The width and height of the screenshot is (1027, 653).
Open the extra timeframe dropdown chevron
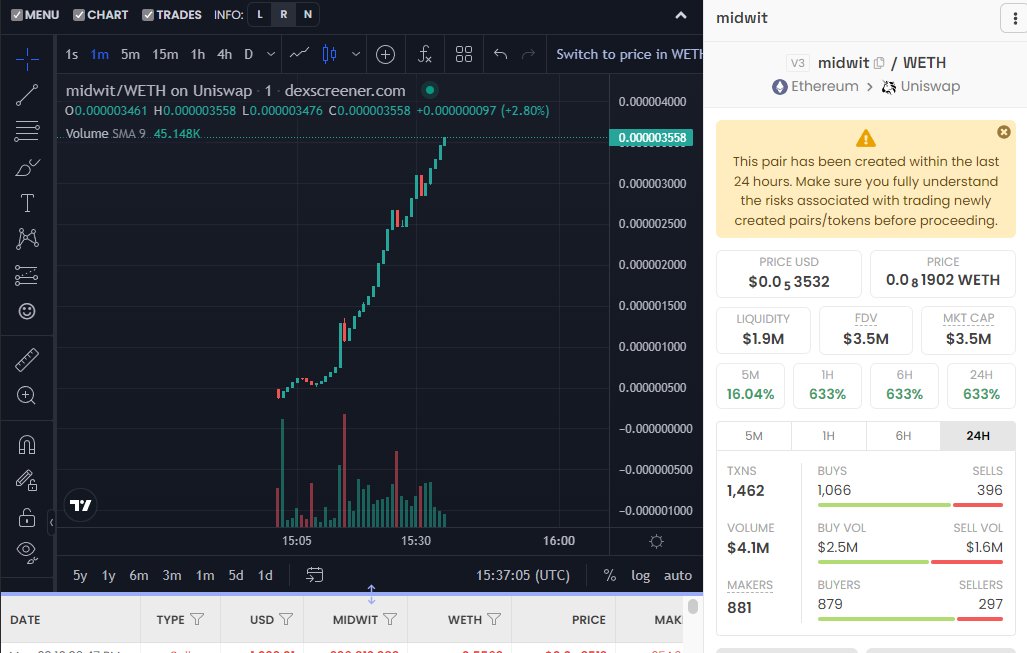point(270,54)
